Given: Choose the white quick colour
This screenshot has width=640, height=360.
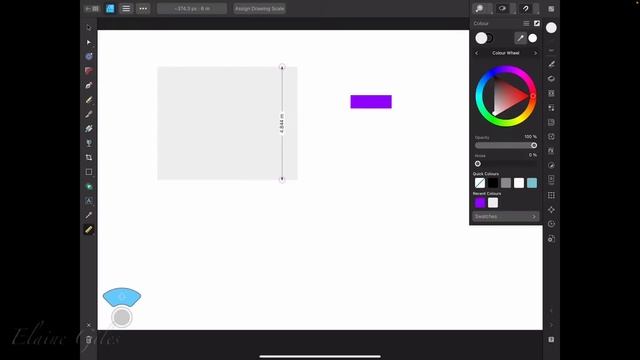Looking at the screenshot, I should [519, 183].
